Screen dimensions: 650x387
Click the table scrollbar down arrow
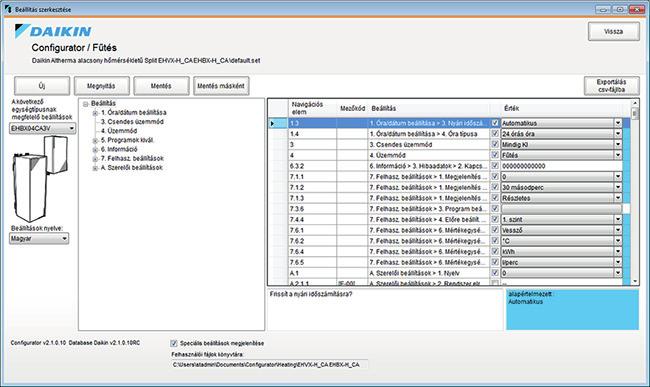point(635,281)
